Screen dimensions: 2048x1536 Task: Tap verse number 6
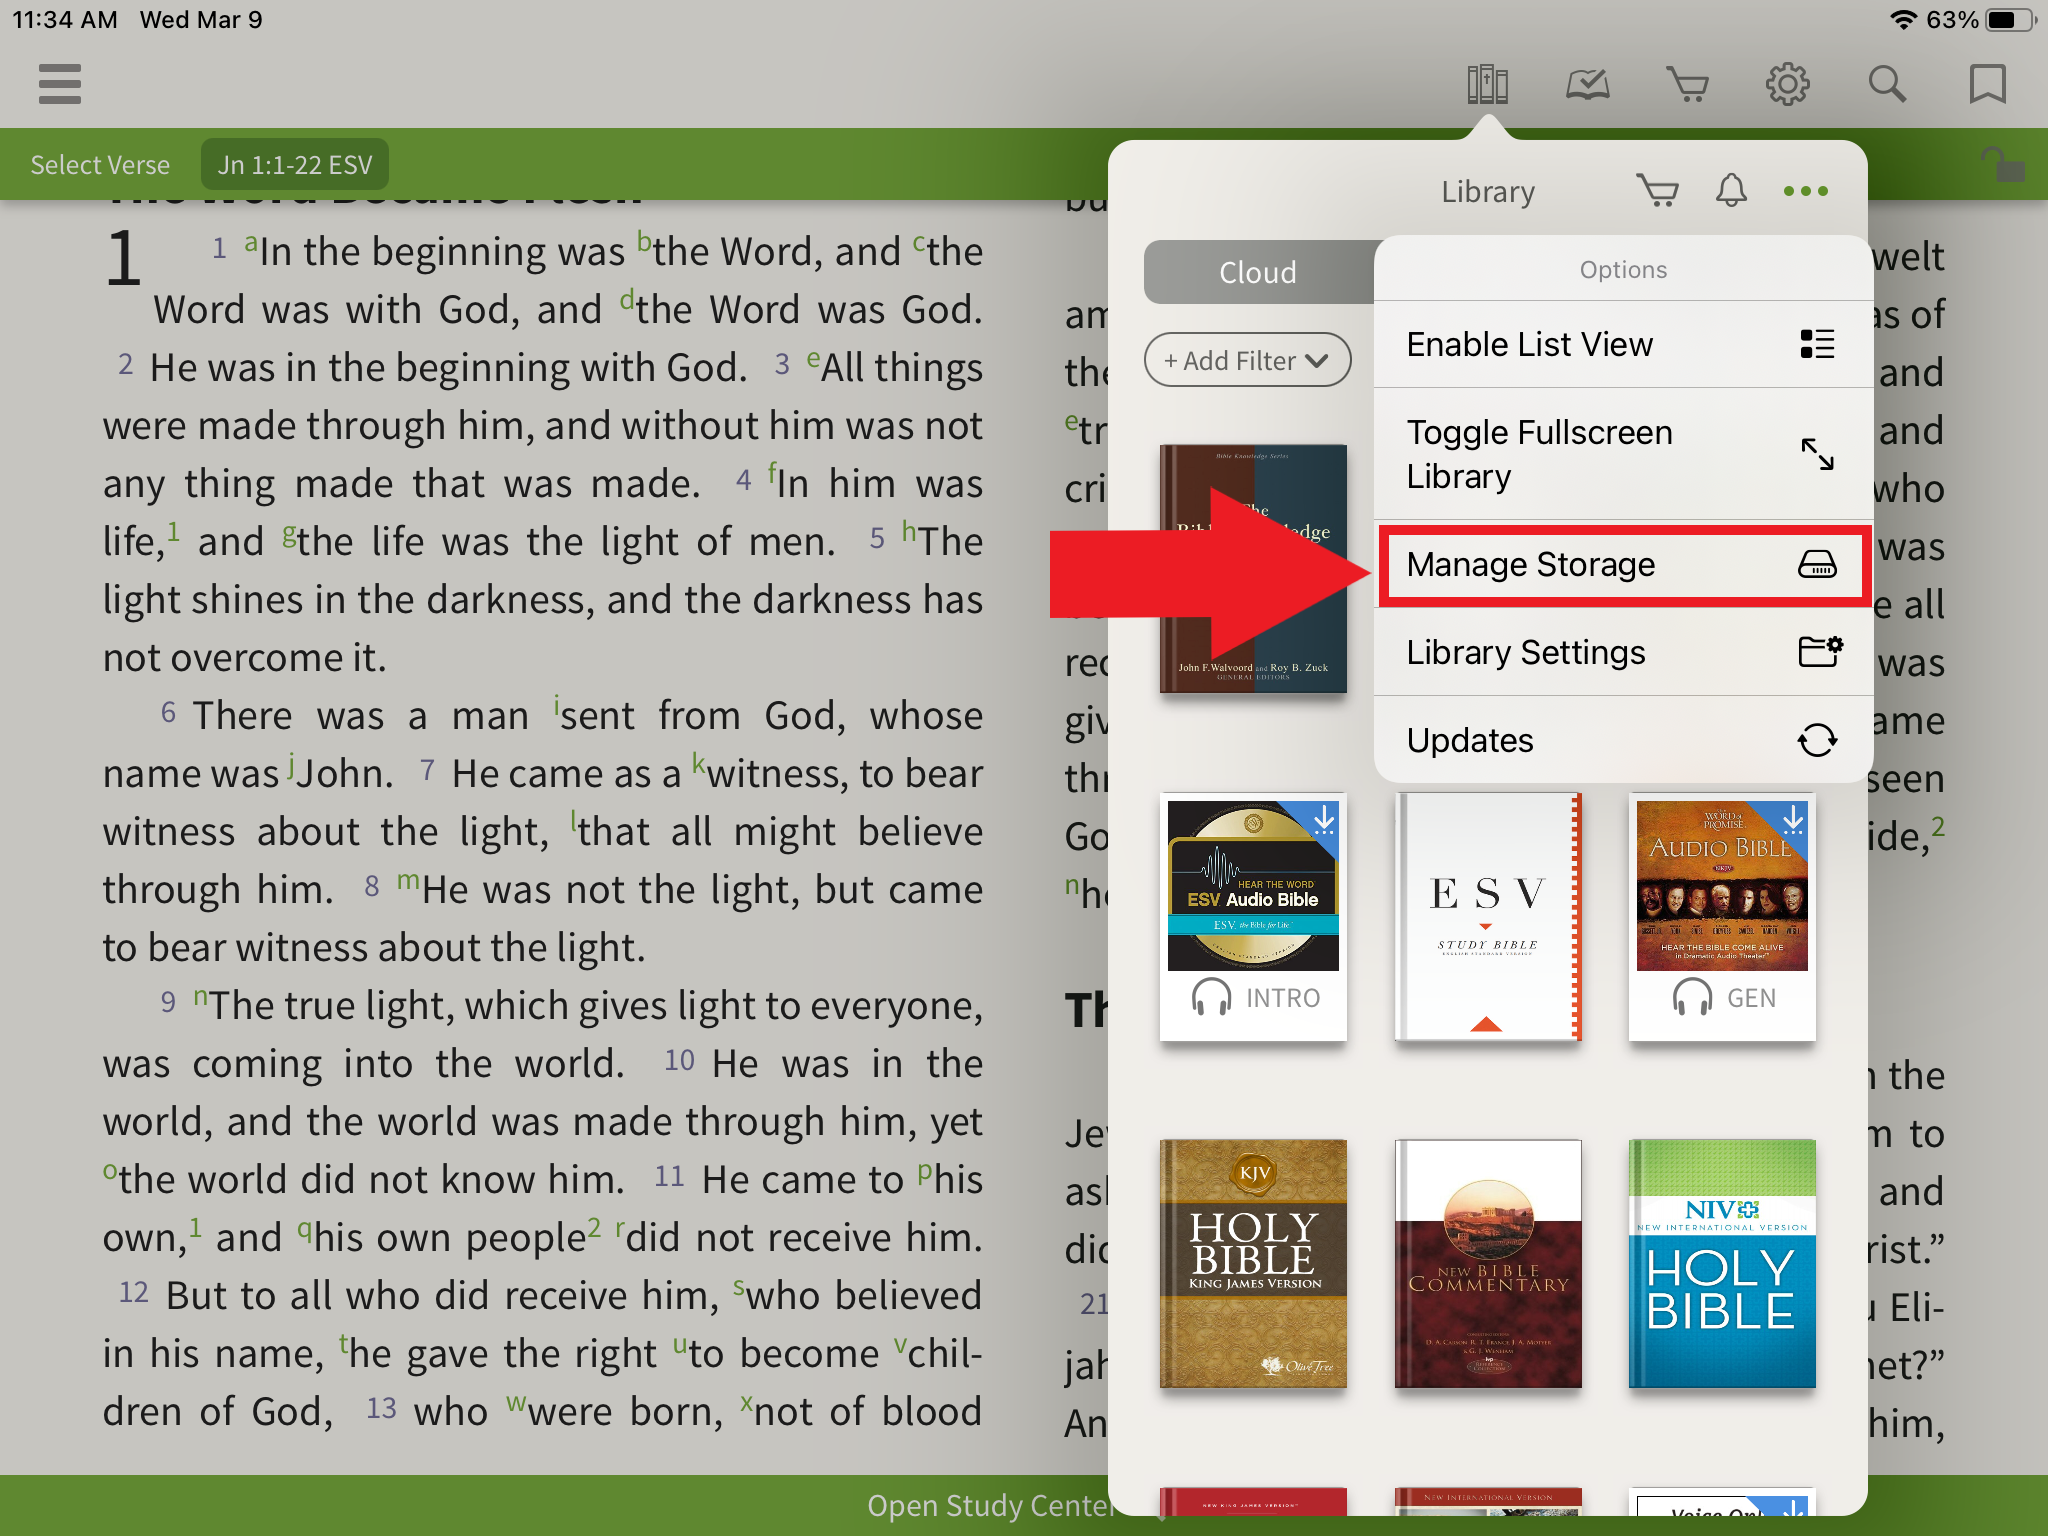point(168,712)
